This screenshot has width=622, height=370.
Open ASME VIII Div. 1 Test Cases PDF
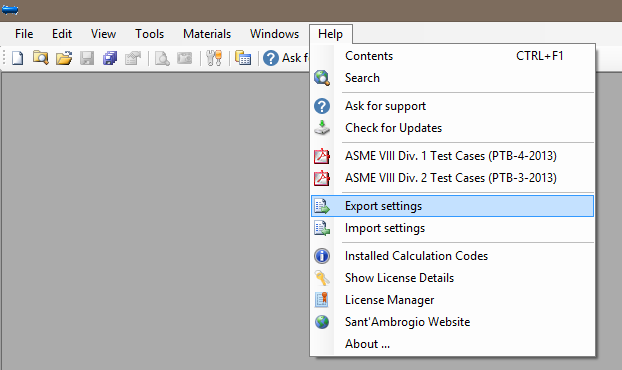point(452,156)
